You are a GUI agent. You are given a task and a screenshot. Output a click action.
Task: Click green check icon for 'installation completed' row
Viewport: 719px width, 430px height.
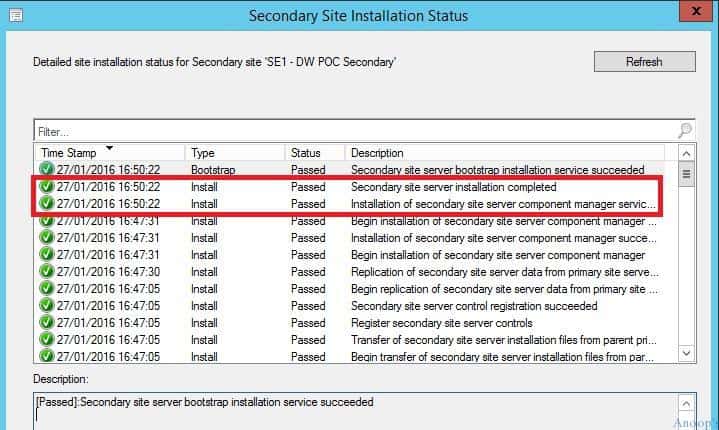click(x=46, y=187)
